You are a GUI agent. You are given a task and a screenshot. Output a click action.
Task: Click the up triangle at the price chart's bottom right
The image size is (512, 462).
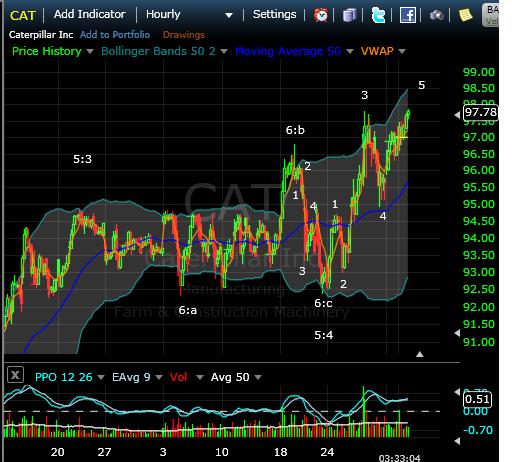coord(420,354)
